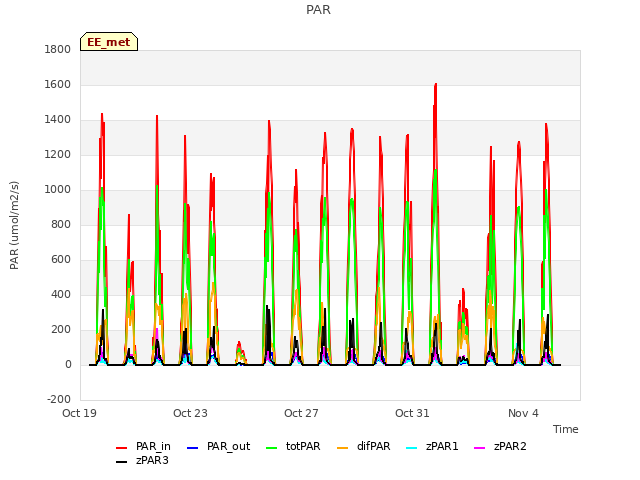640x480 pixels.
Task: Click the PAR (umol/m2/s) y-axis label
Action: (x=14, y=225)
